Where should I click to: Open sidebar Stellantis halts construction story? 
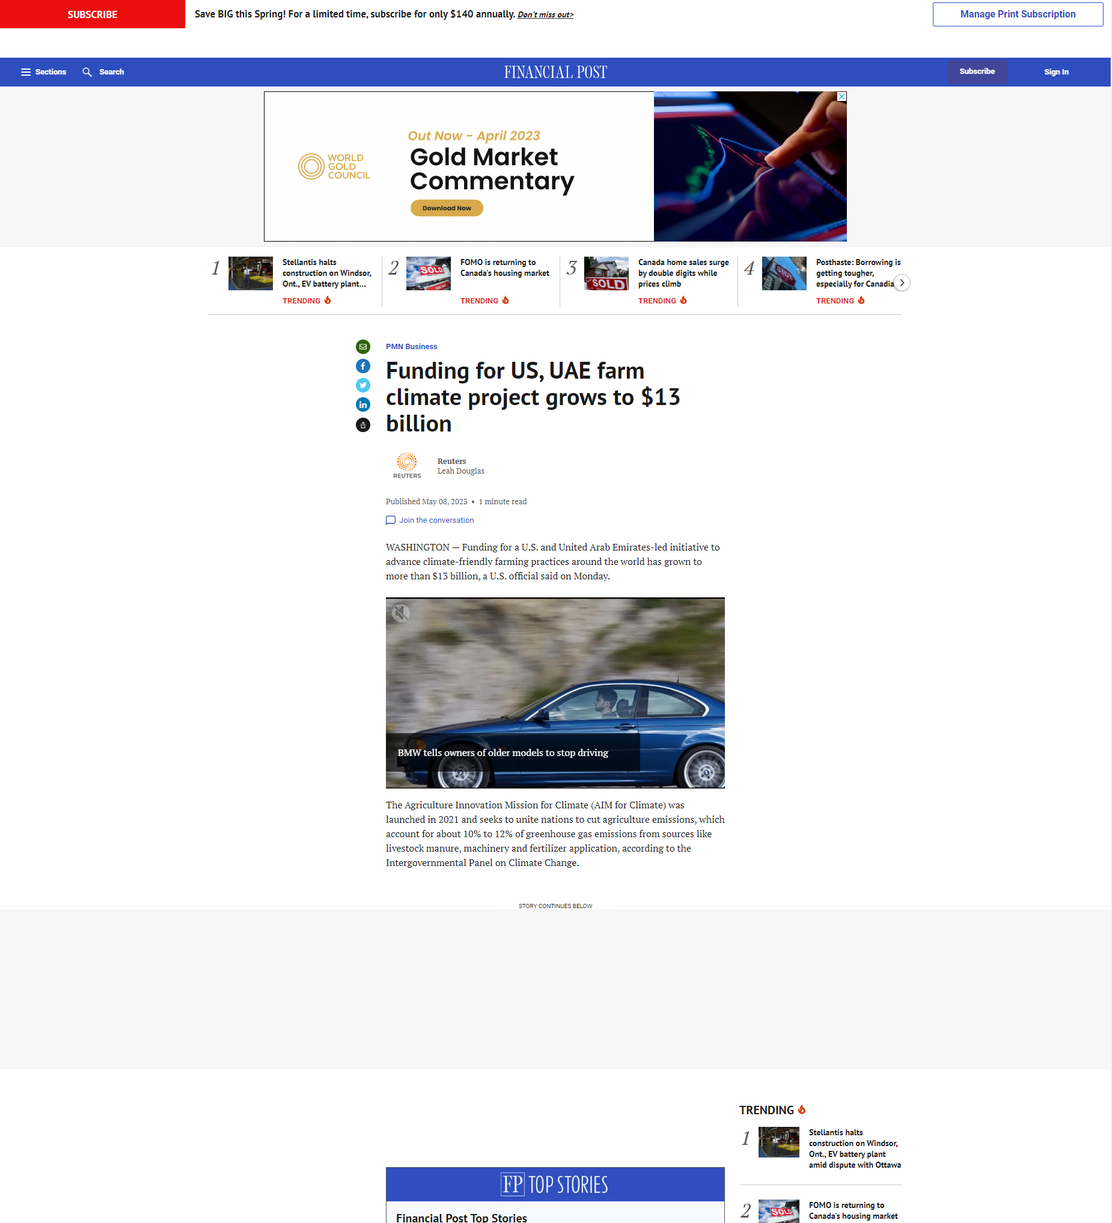pos(855,1149)
